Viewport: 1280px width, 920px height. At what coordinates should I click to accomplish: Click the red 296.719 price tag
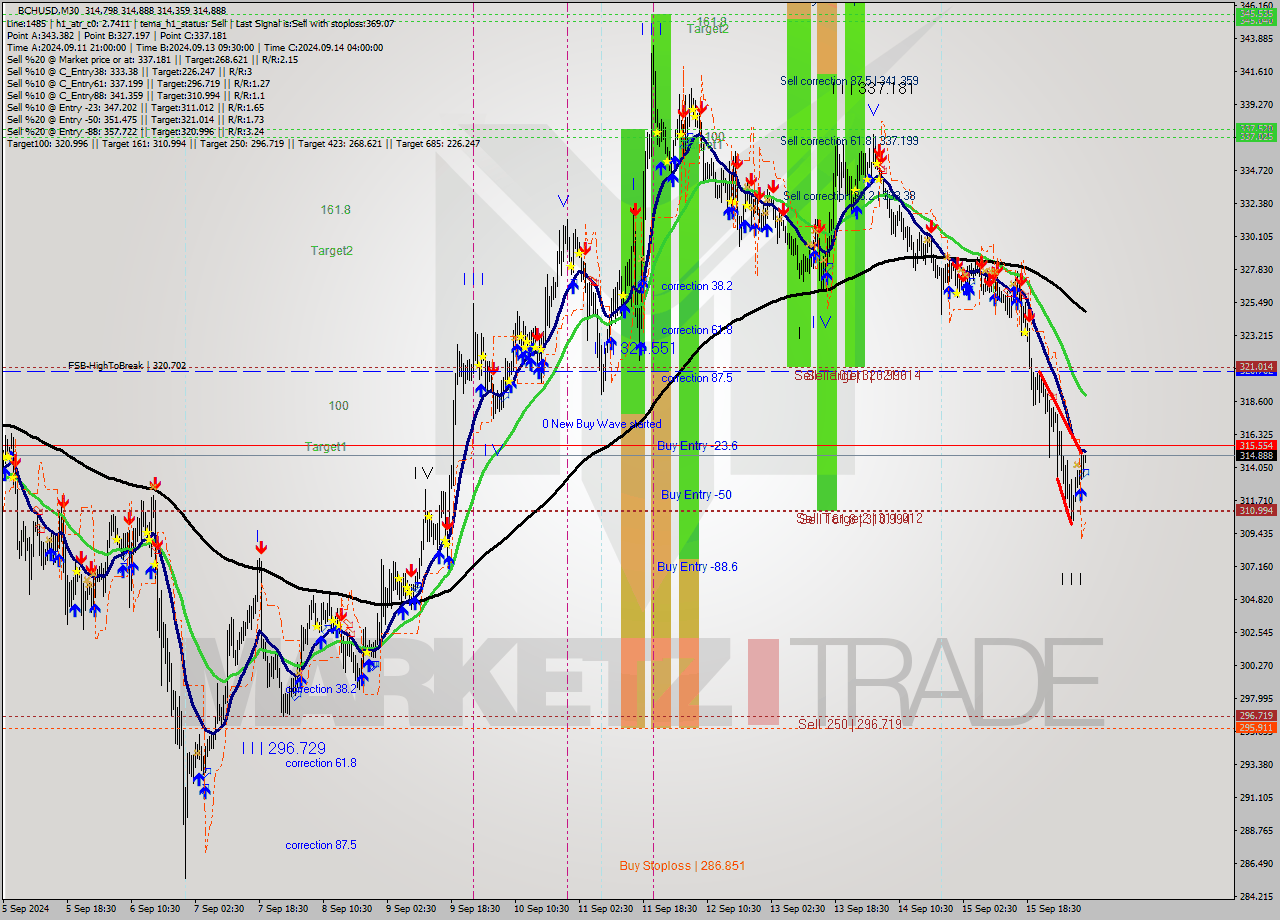pyautogui.click(x=1256, y=716)
